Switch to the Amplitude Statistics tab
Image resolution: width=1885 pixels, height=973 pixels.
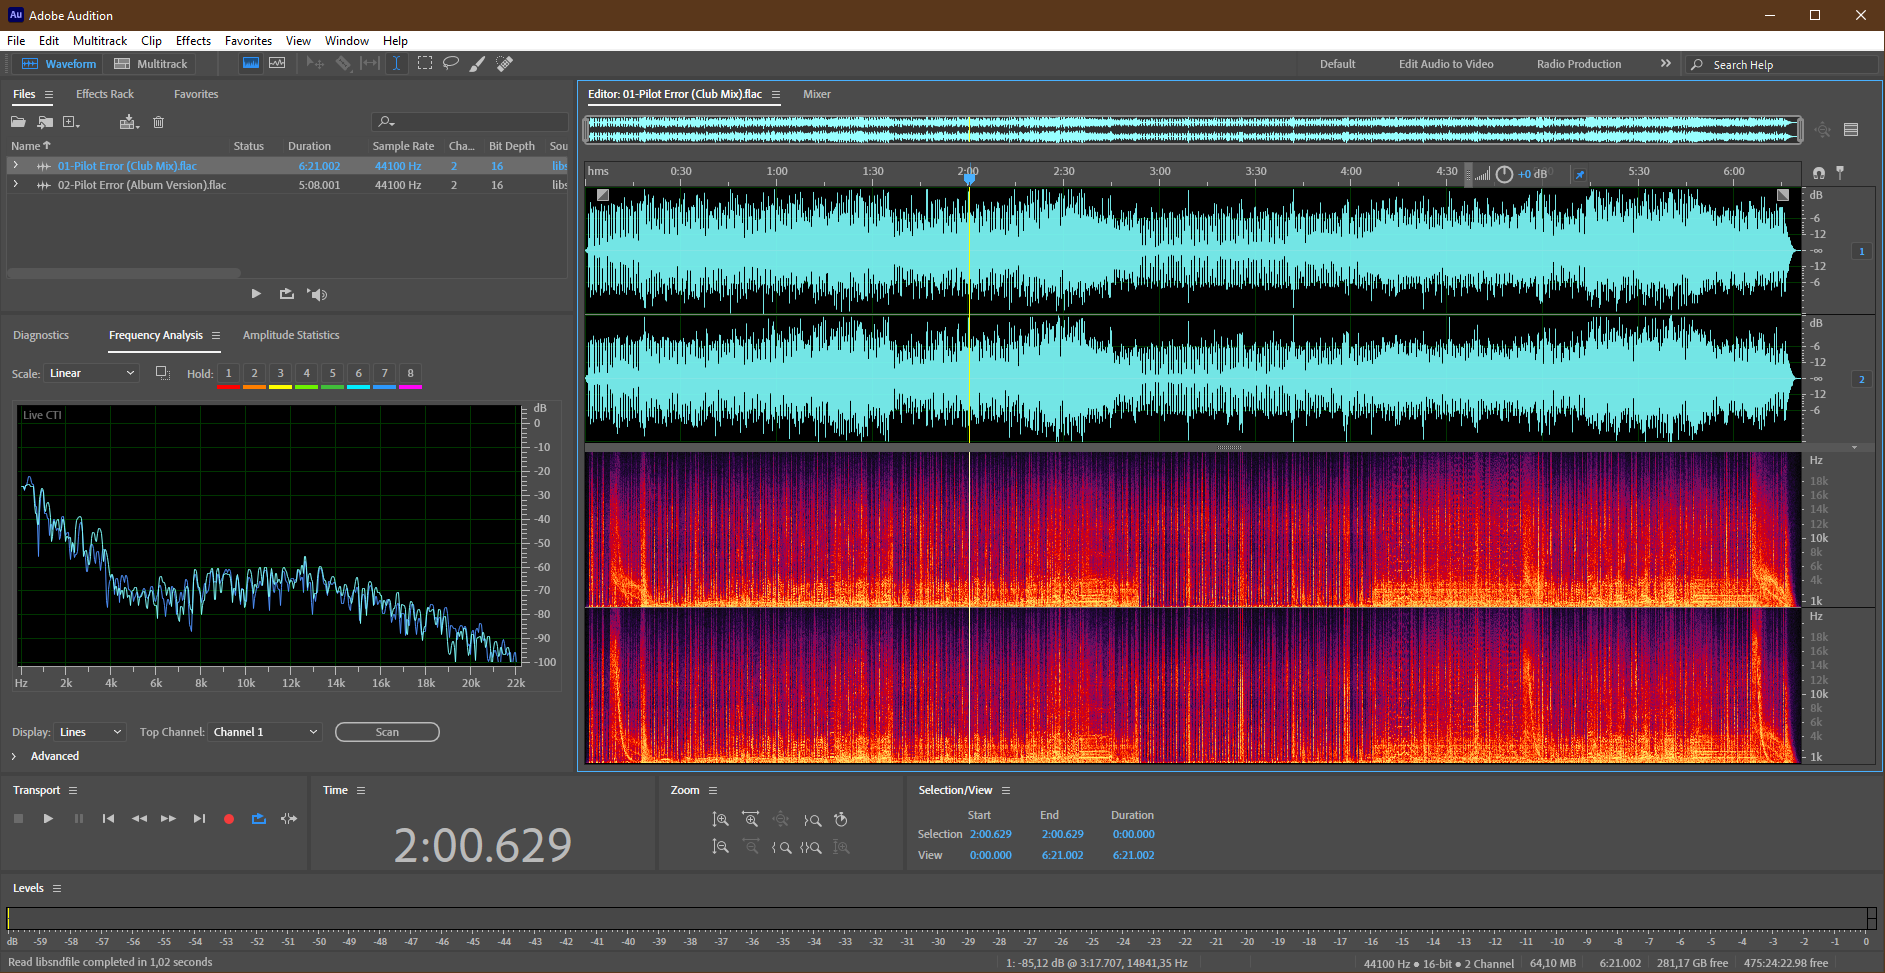(291, 335)
